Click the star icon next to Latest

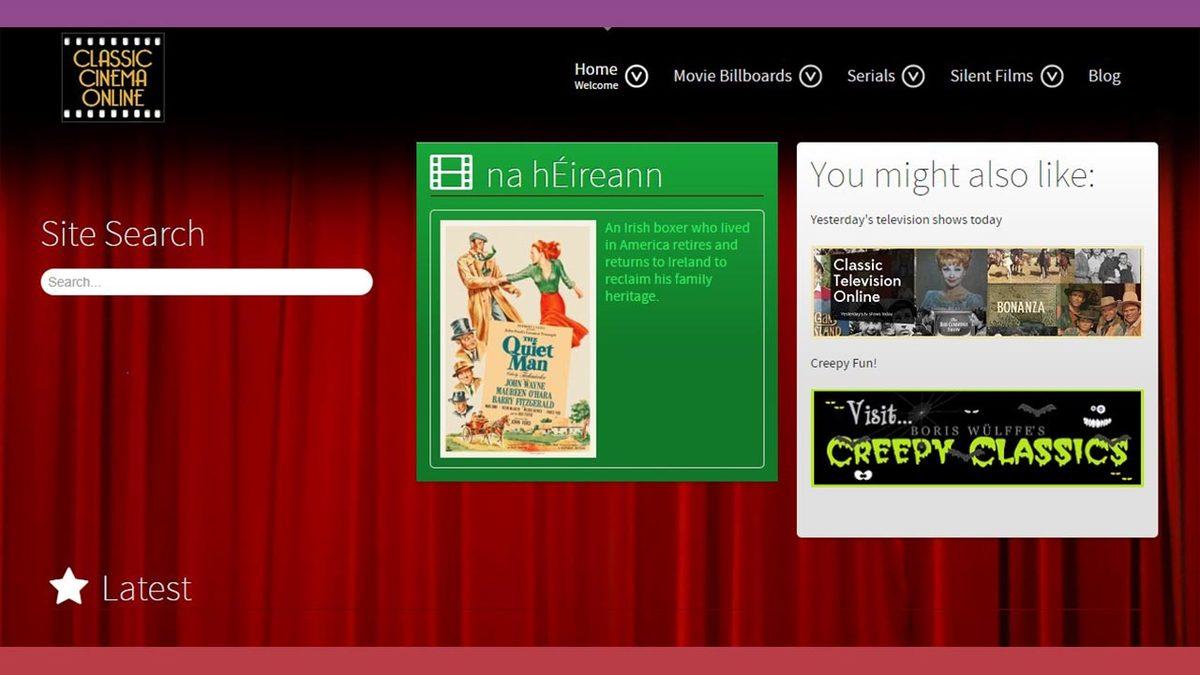66,588
